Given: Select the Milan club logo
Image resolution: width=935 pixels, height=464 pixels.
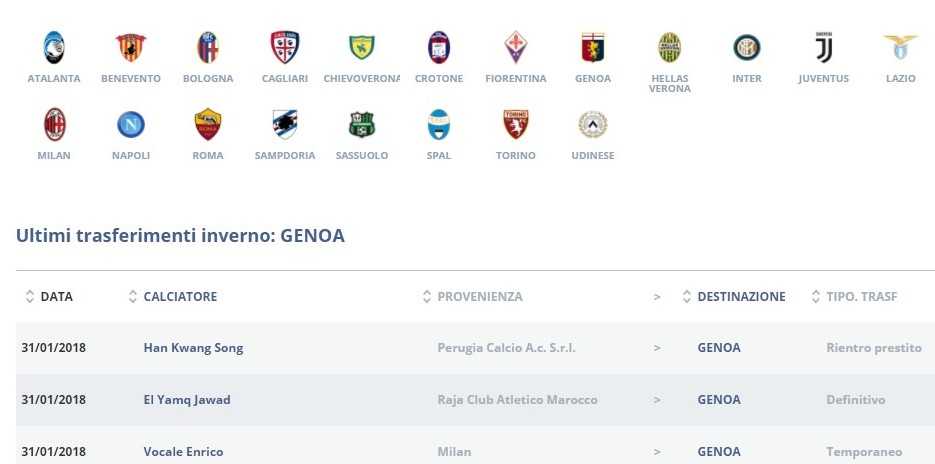Looking at the screenshot, I should (54, 124).
